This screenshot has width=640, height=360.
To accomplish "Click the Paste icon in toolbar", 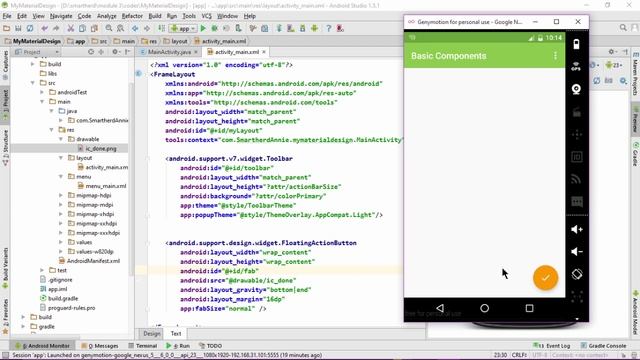I will tap(94, 28).
